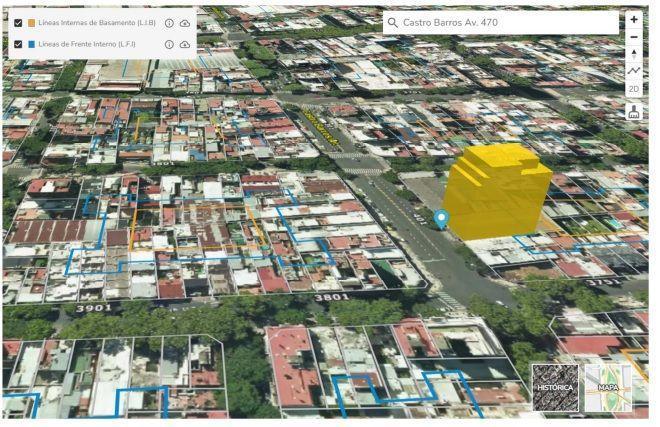660x427 pixels.
Task: Clear the map with the broom tool
Action: (634, 112)
